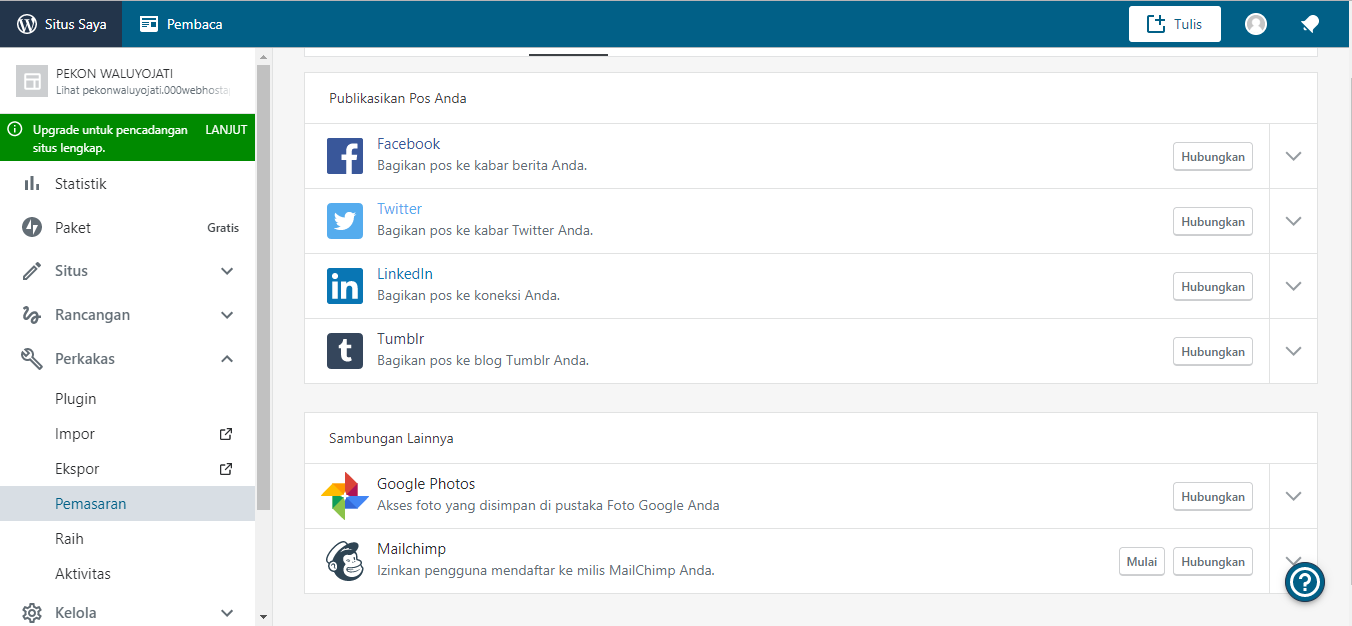Open the Pembaca reader
This screenshot has width=1352, height=626.
[181, 24]
